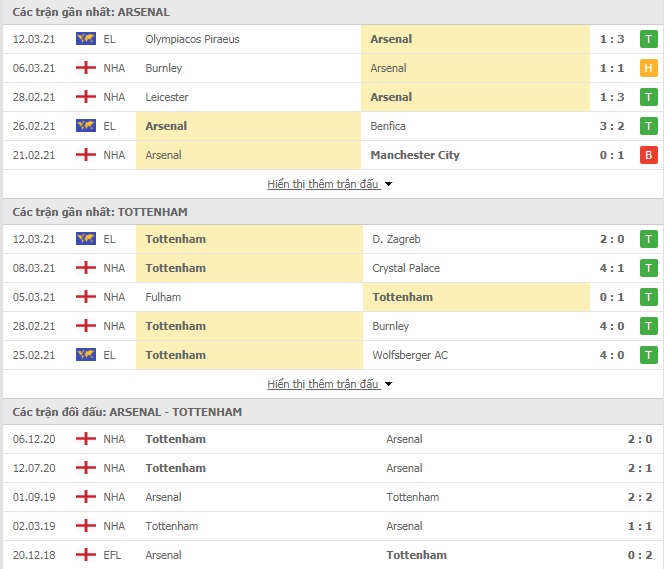Expand more Arsenal matches via Hiển thị thêm trận đấu
The width and height of the screenshot is (664, 569).
323,184
